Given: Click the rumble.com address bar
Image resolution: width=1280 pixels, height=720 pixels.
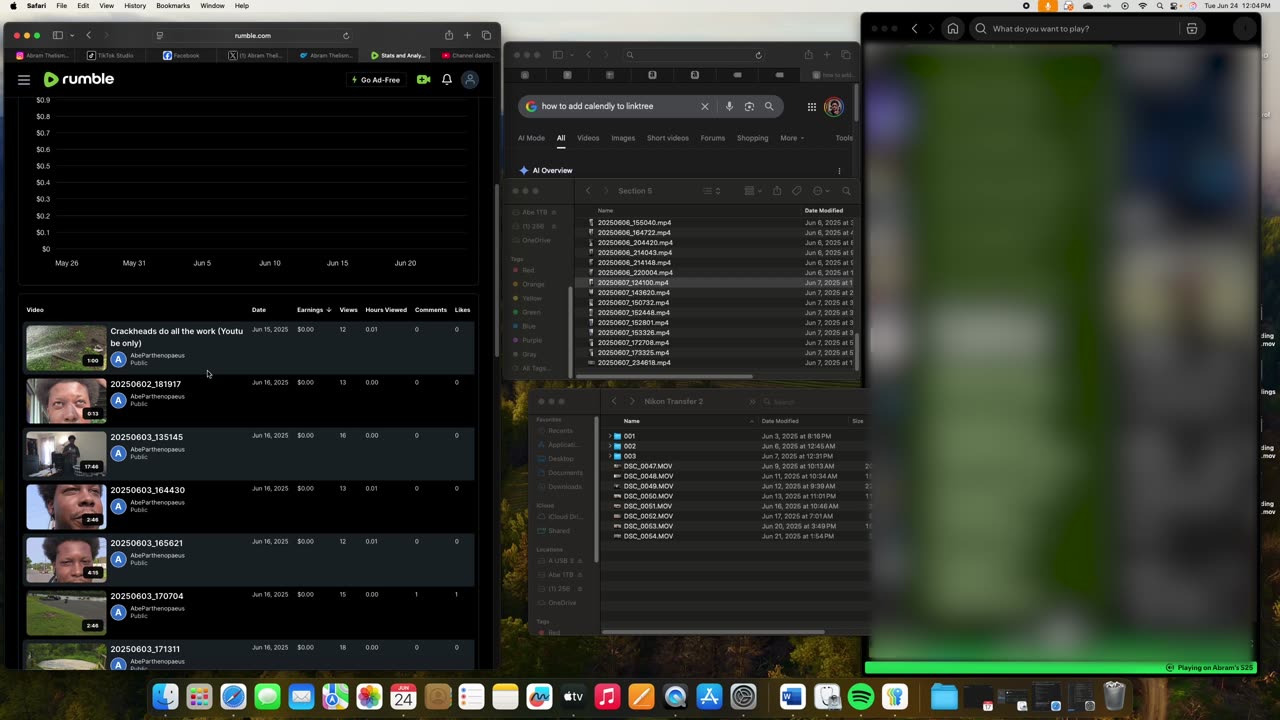Looking at the screenshot, I should click(x=252, y=36).
